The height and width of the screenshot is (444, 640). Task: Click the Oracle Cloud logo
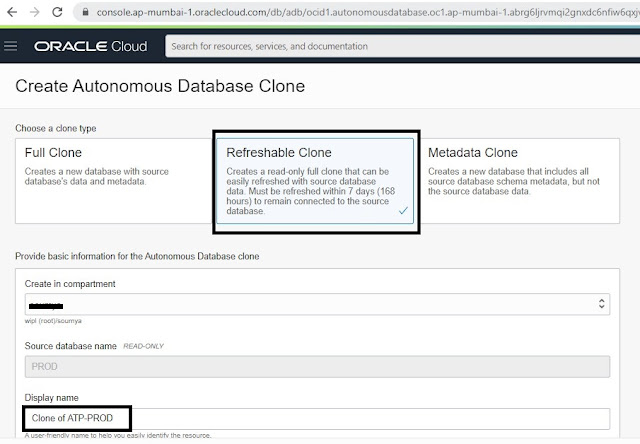point(90,47)
